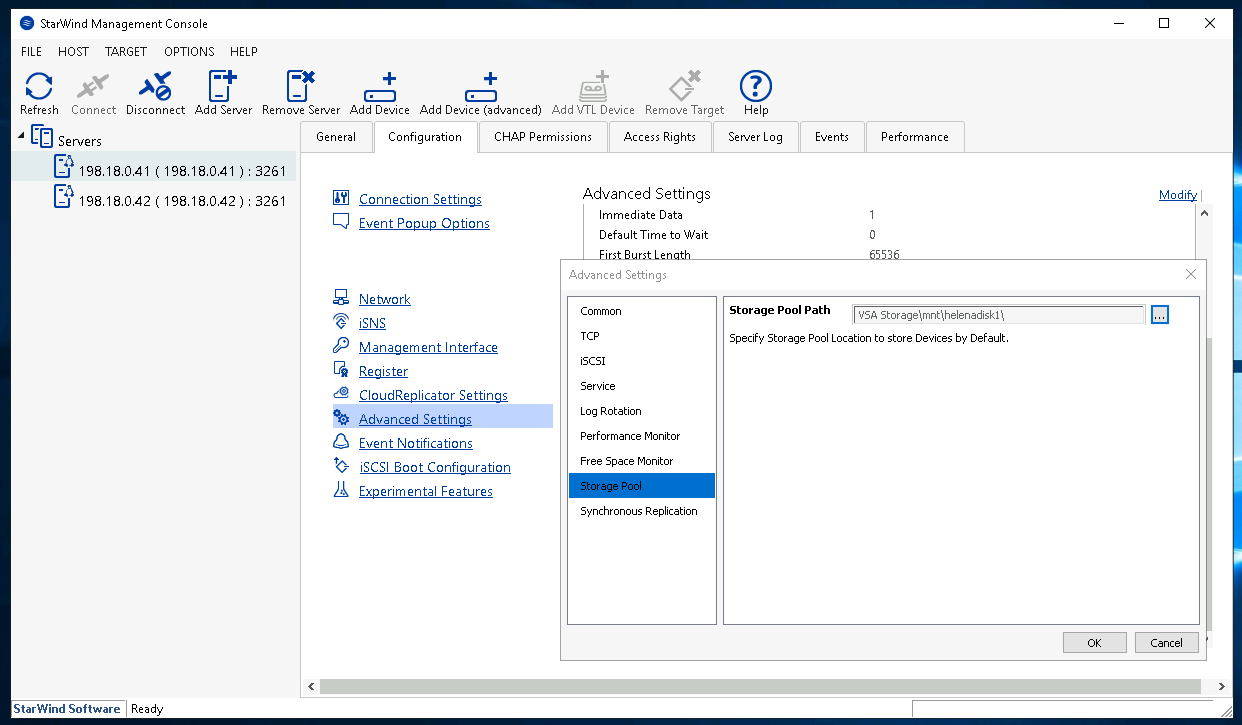
Task: Select server 198.18.0.42 in tree
Action: coord(182,201)
